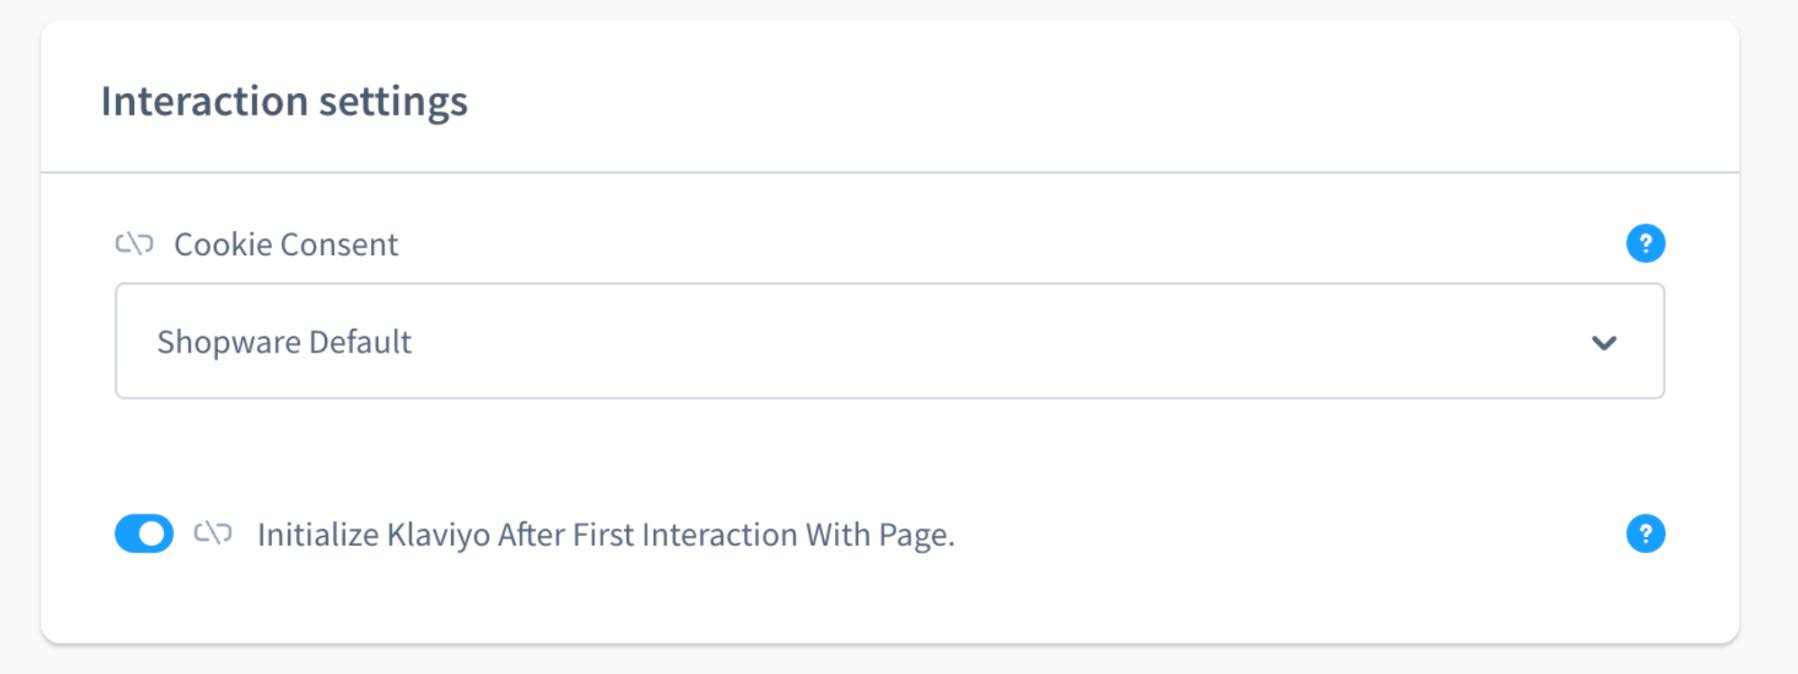Click the Initialize Klaviyo After First Interaction text
This screenshot has height=674, width=1798.
(607, 533)
